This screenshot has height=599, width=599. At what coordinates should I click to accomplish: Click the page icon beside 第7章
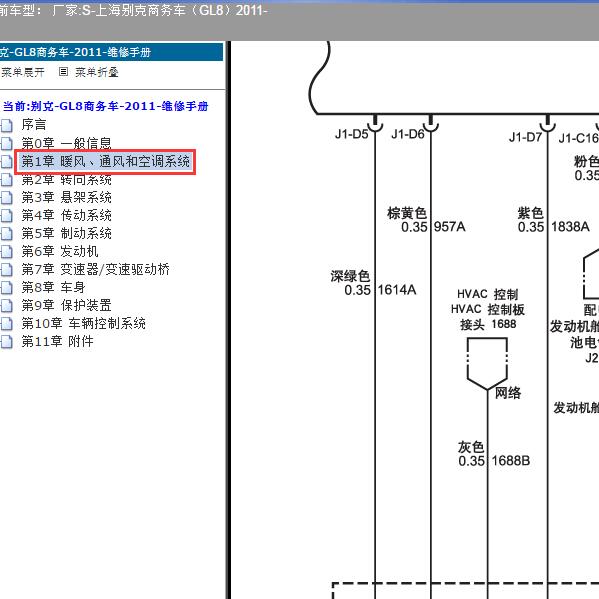(x=6, y=269)
